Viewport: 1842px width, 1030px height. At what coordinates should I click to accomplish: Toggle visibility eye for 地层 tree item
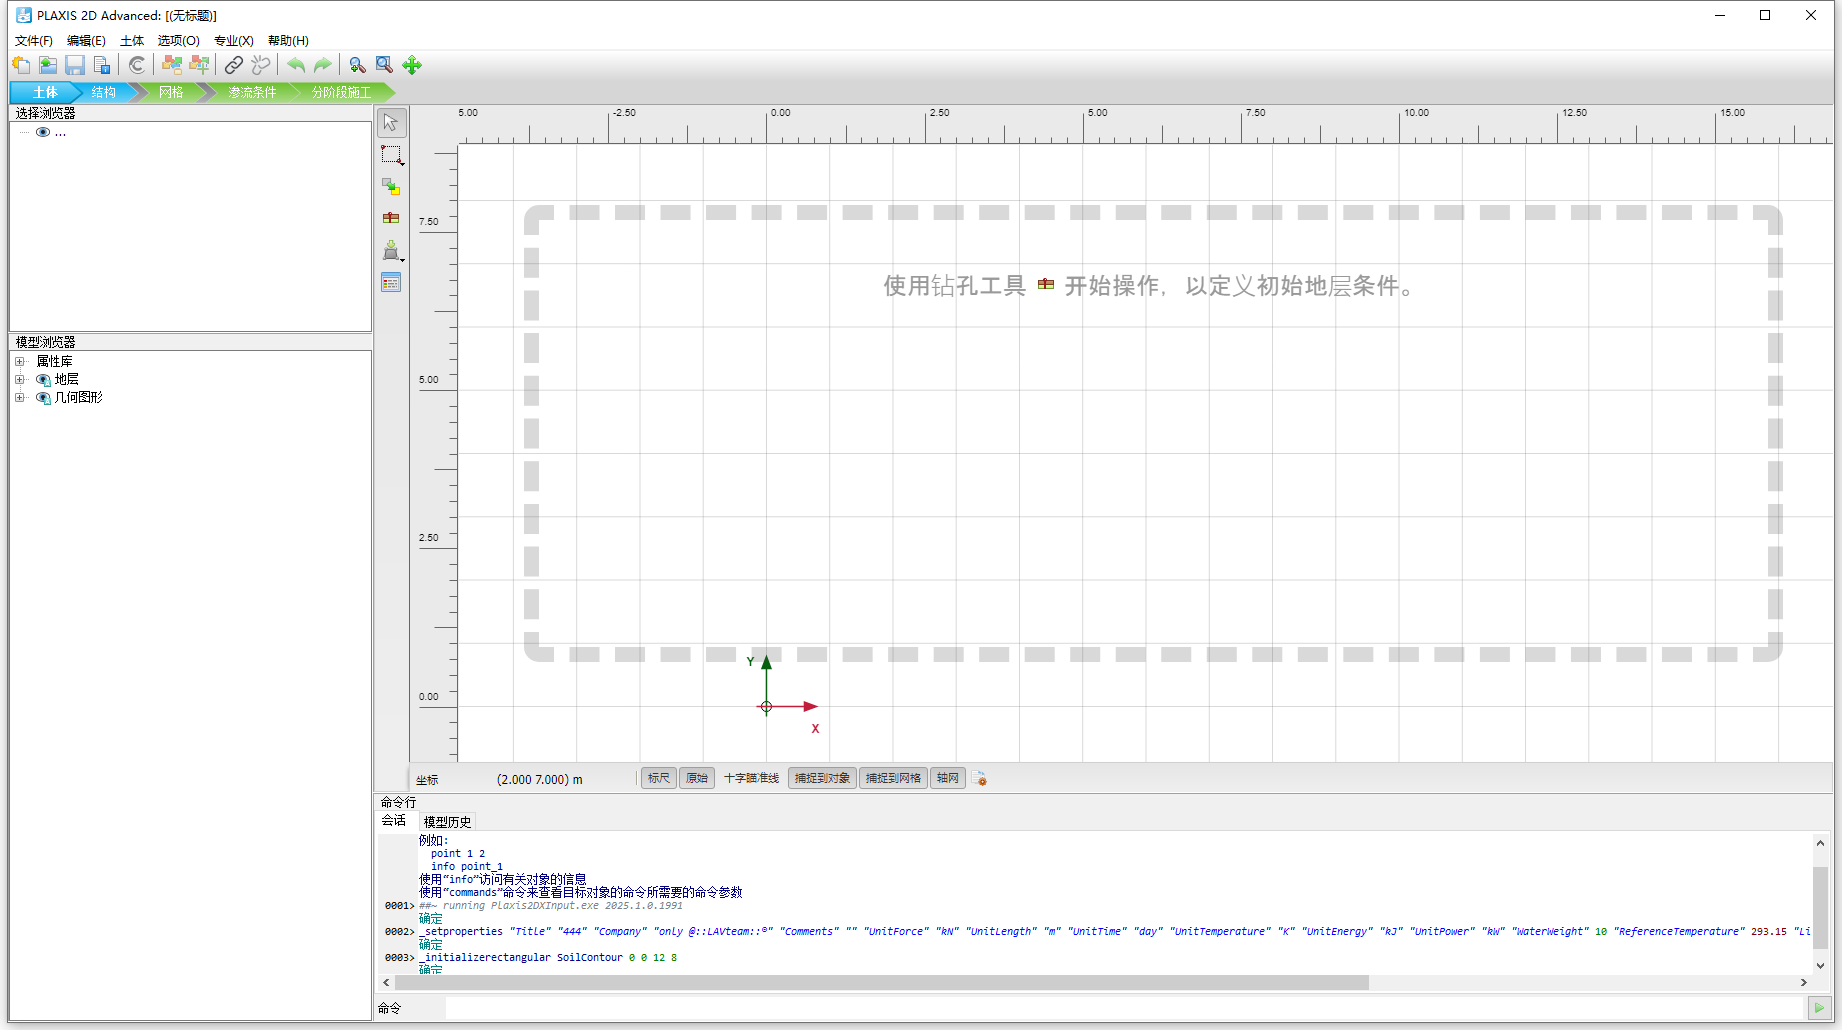(43, 380)
